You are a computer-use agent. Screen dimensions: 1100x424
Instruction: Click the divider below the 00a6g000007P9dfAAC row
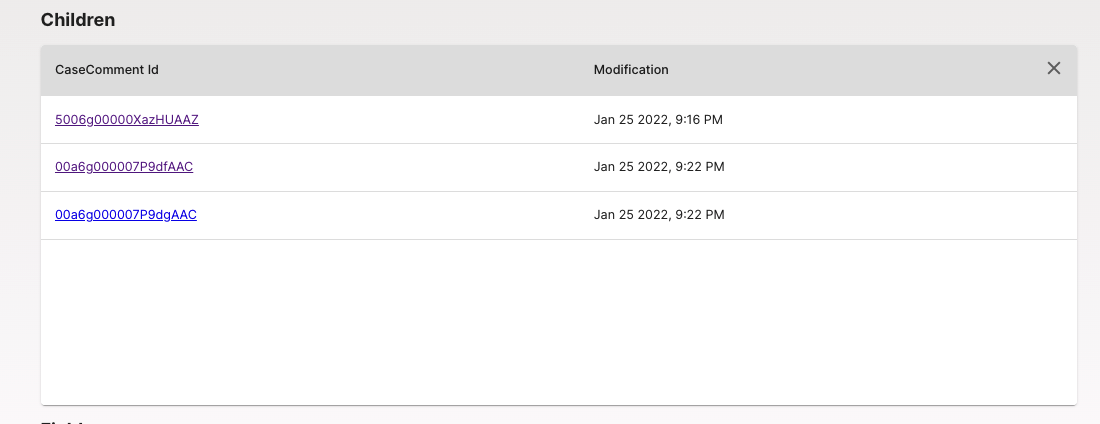pyautogui.click(x=558, y=191)
